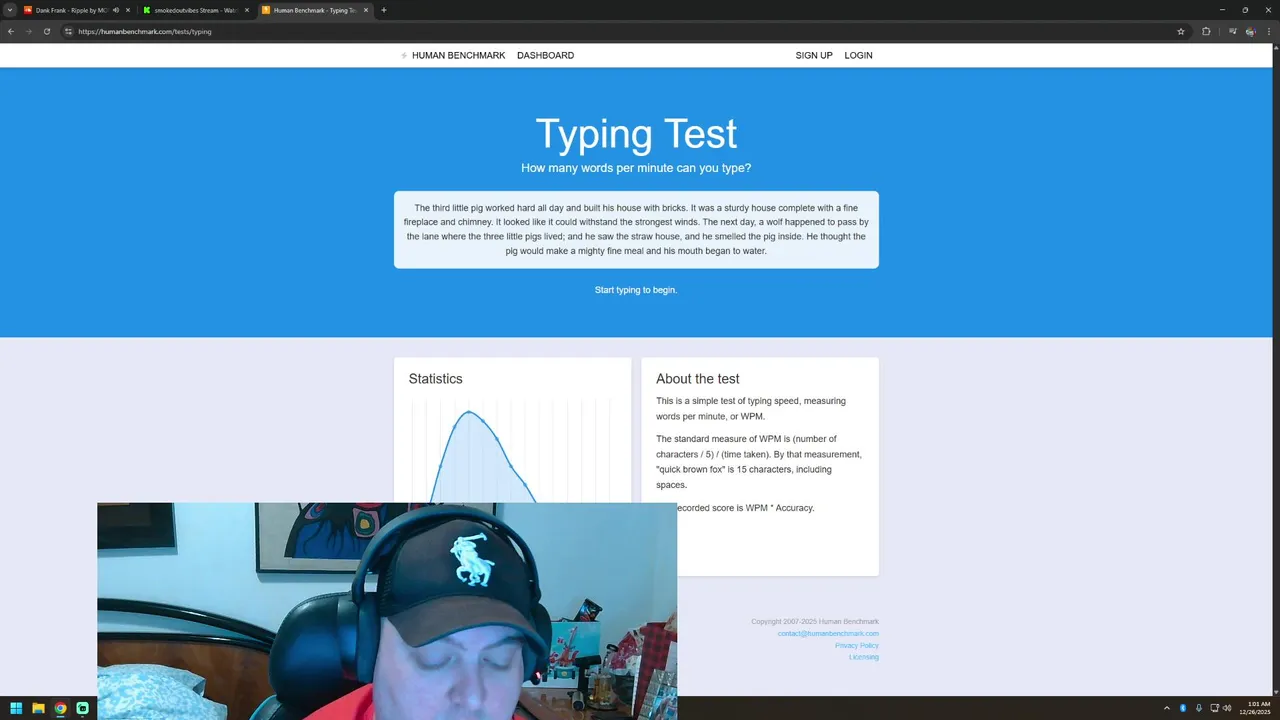View site information icon in address bar
This screenshot has width=1280, height=720.
(68, 31)
